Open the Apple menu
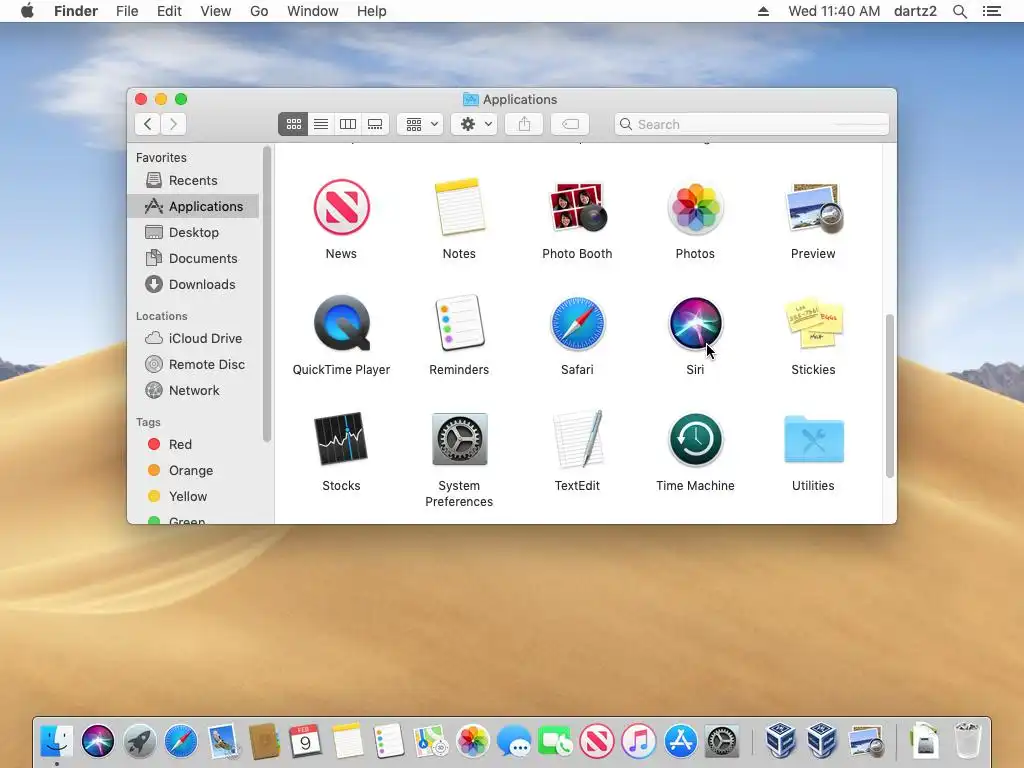1024x768 pixels. click(x=27, y=11)
